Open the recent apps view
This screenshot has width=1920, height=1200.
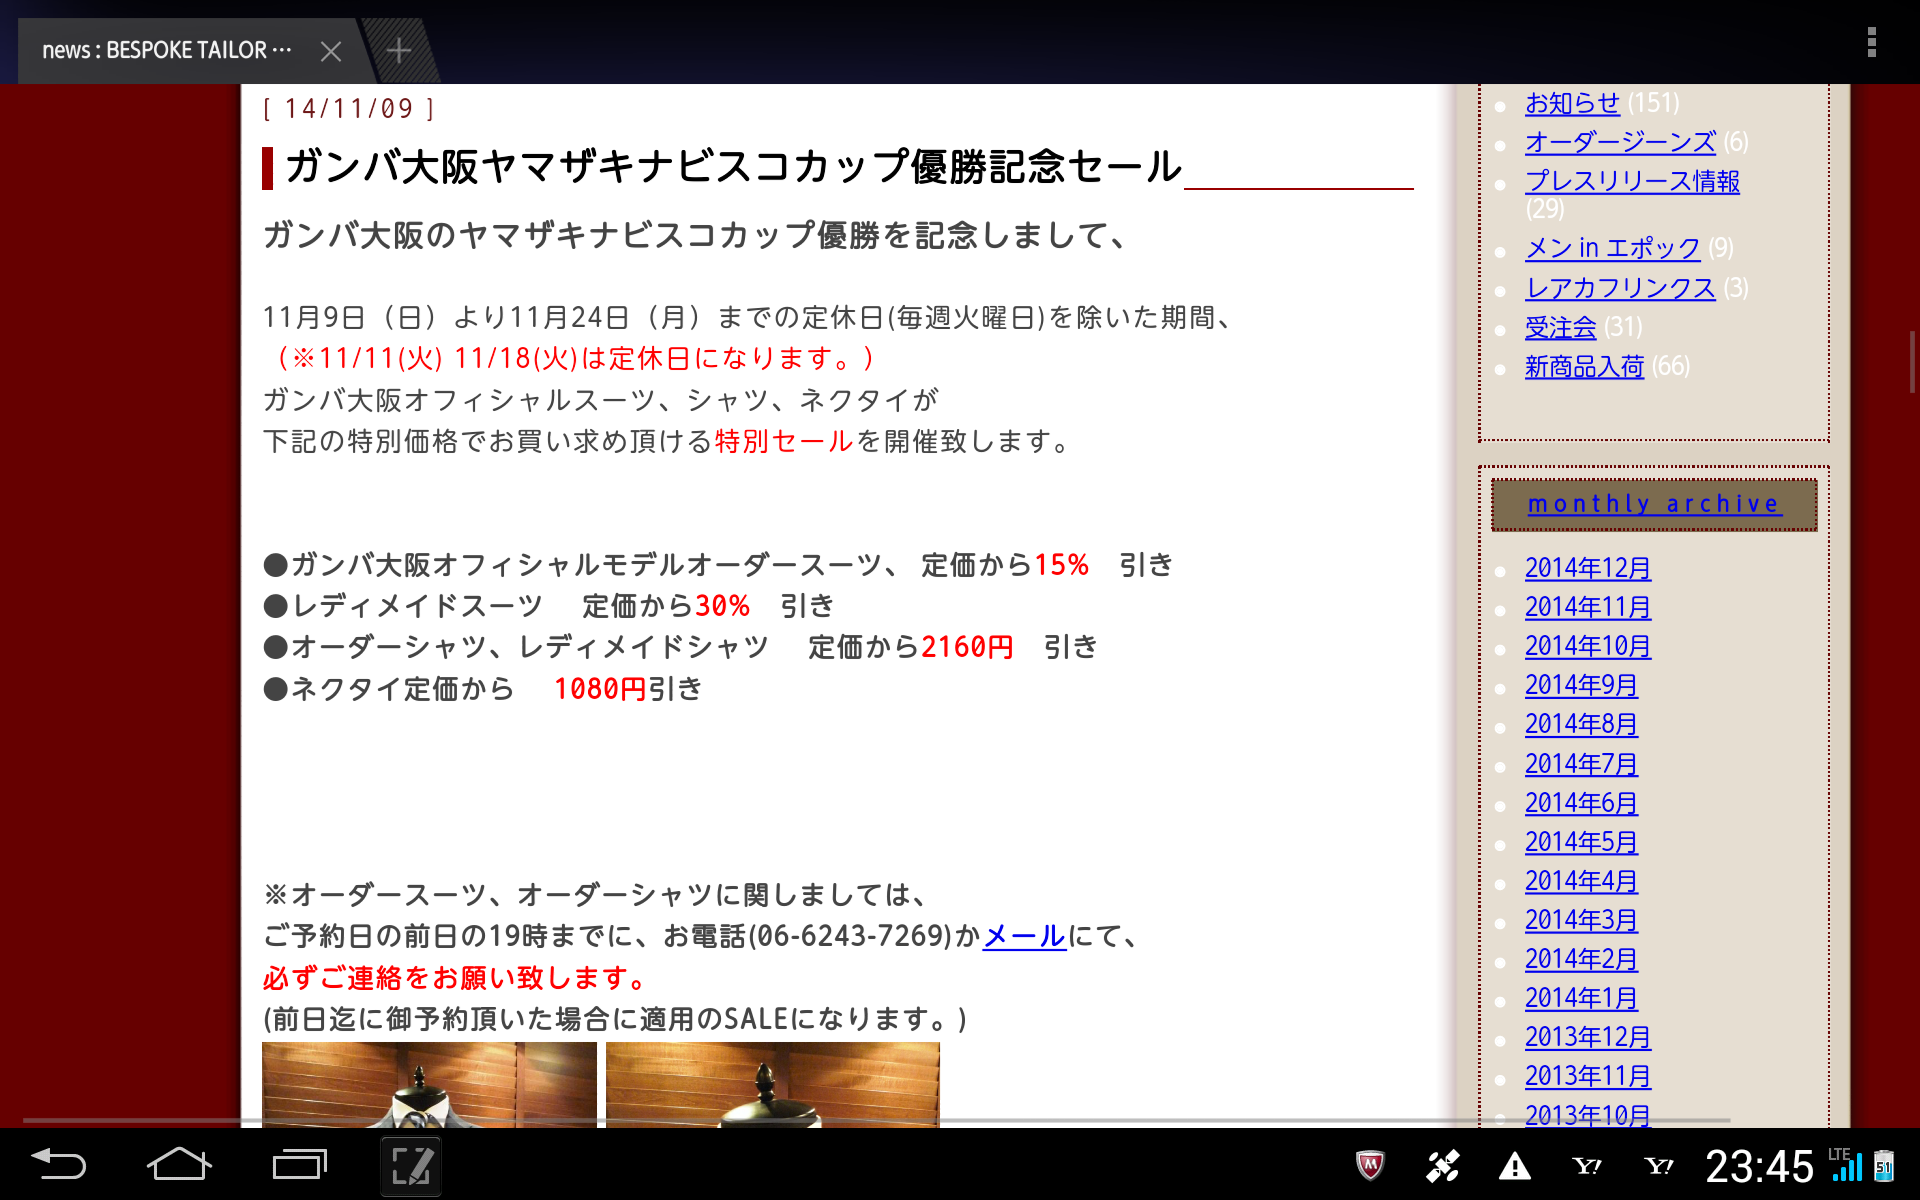point(299,1165)
